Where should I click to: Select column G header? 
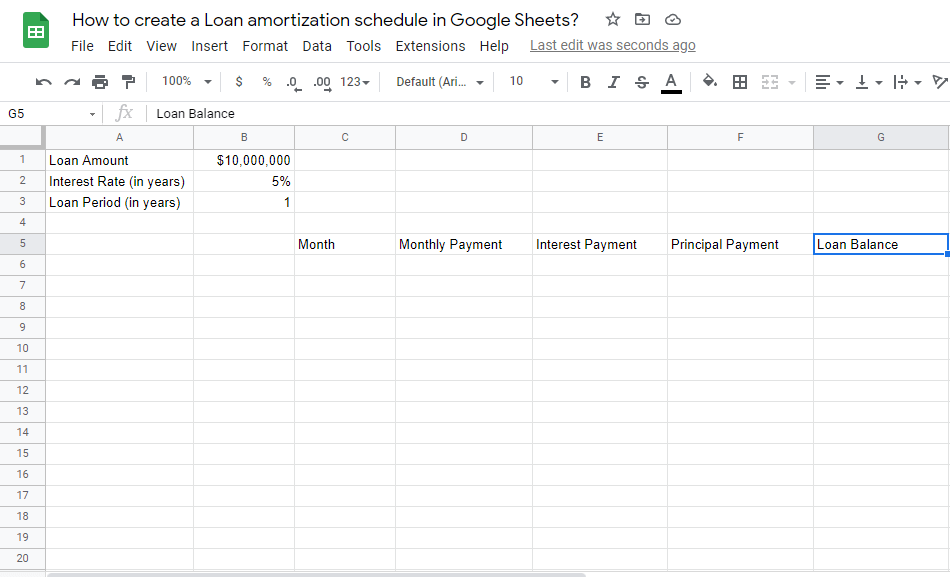(x=880, y=138)
